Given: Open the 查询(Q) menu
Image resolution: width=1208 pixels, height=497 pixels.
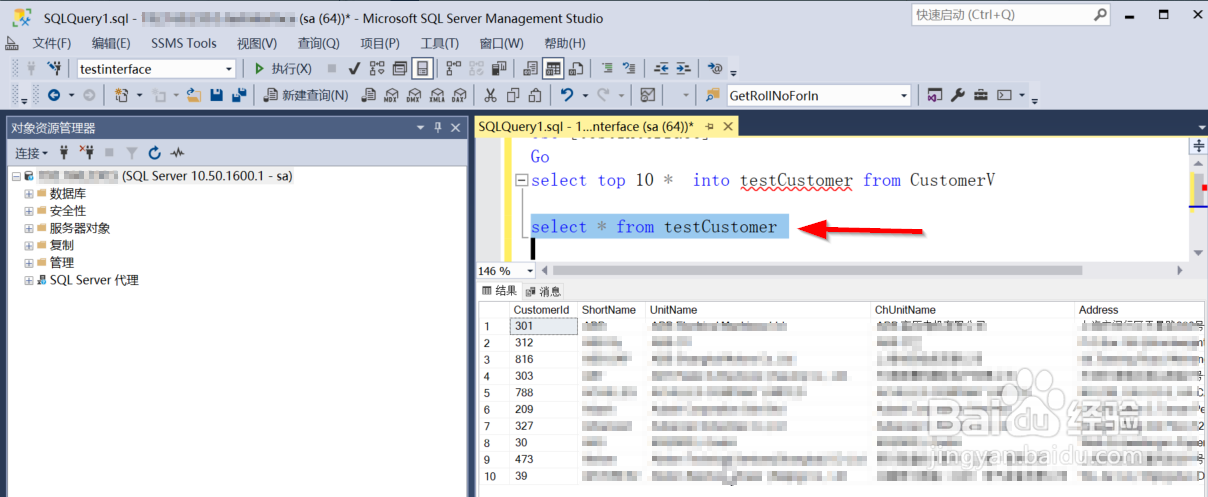Looking at the screenshot, I should [318, 43].
